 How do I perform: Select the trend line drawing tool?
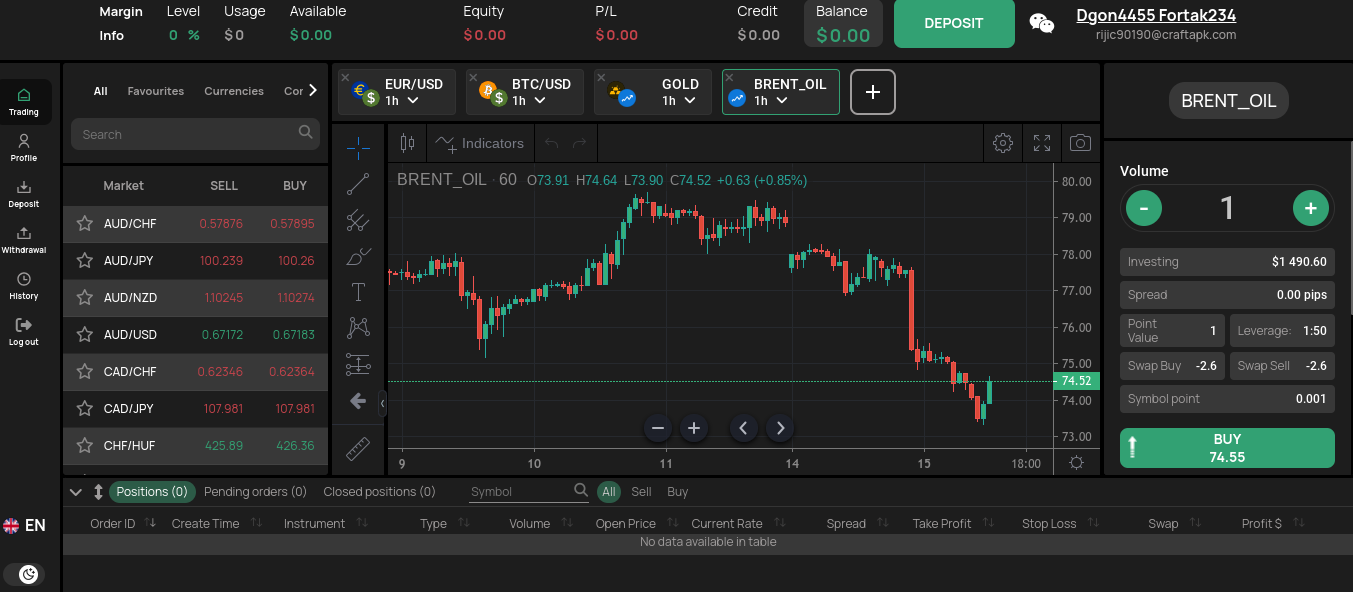[358, 184]
